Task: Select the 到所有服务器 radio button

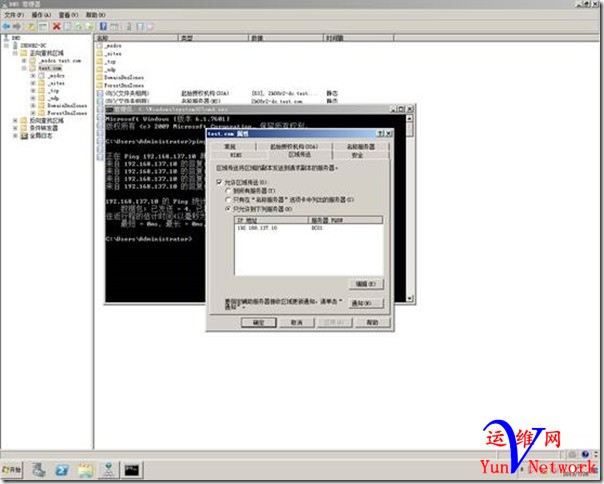Action: point(228,191)
